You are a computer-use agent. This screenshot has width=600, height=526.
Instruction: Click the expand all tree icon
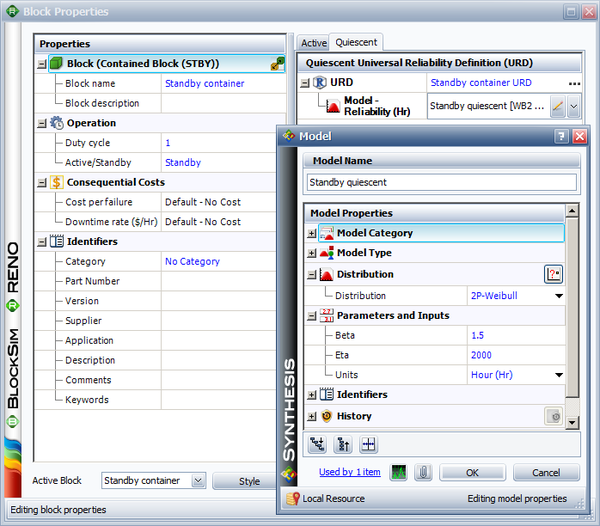(x=319, y=445)
